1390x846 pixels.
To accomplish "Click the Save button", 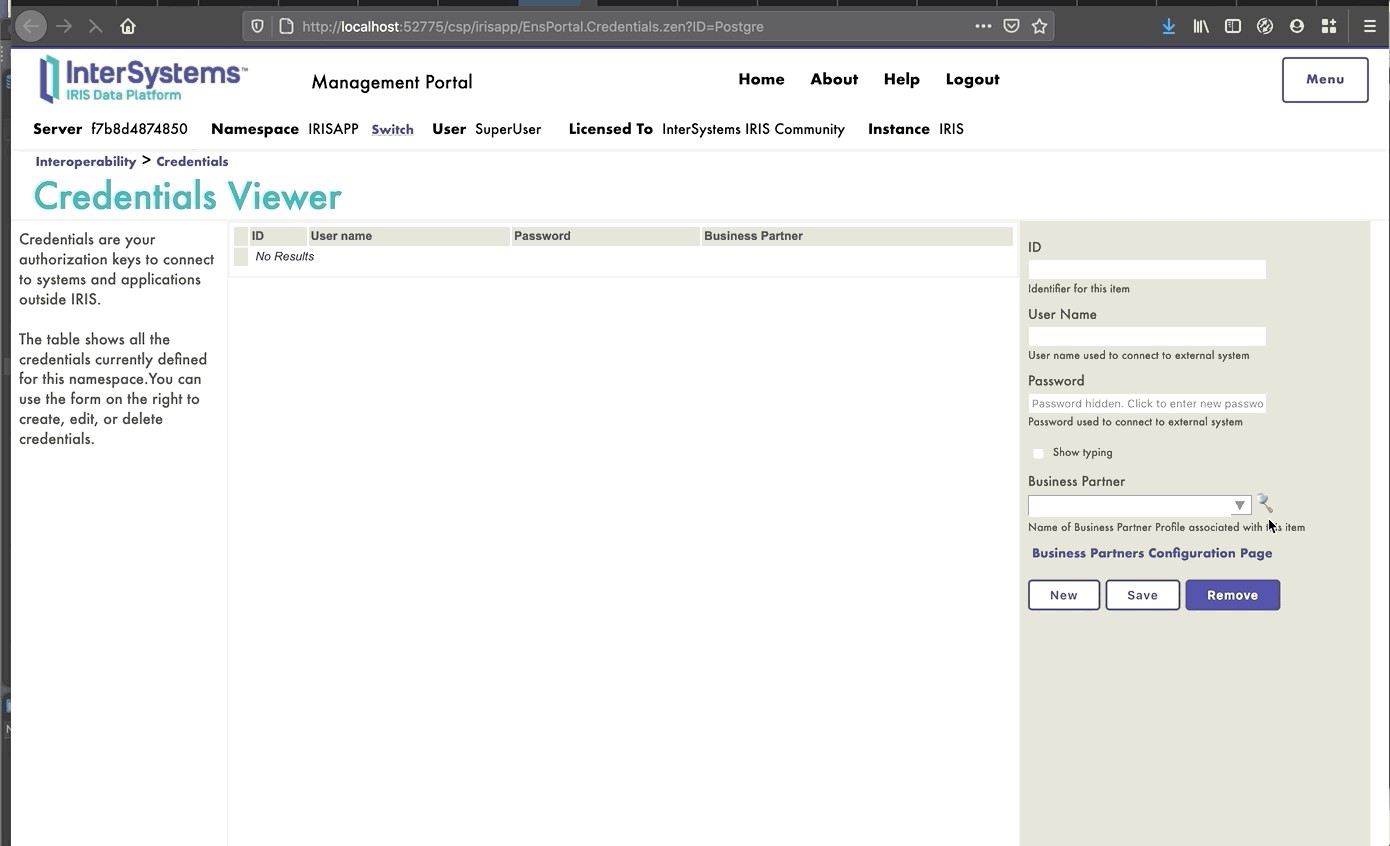I will 1142,595.
